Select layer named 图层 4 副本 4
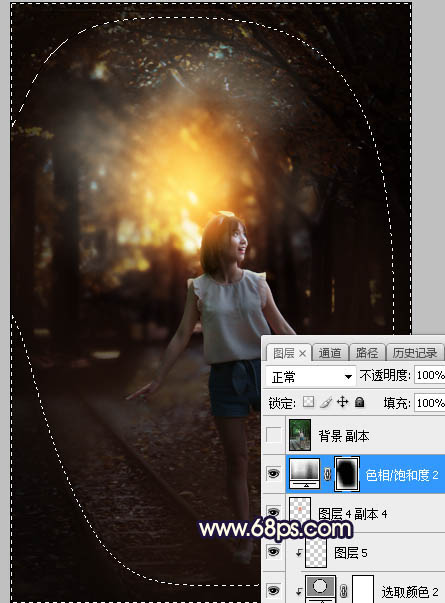Image resolution: width=445 pixels, height=603 pixels. coord(352,513)
